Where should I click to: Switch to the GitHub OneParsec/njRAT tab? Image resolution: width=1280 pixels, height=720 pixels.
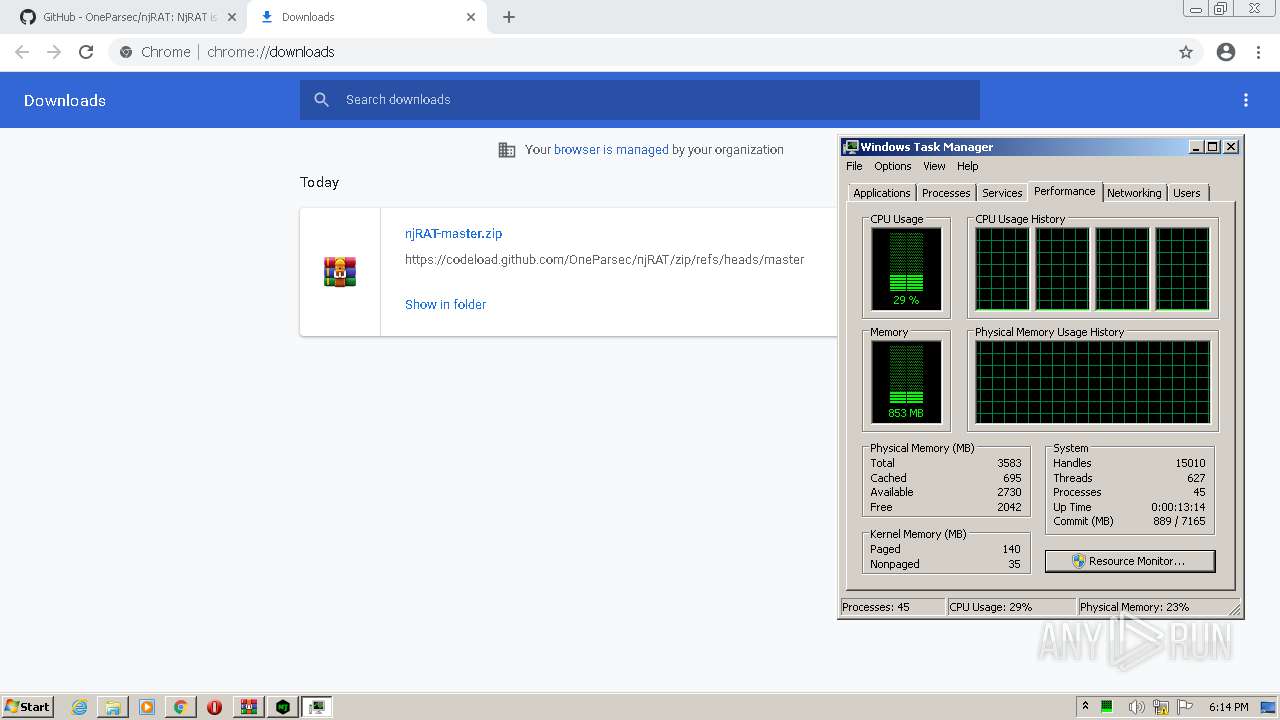pos(128,17)
